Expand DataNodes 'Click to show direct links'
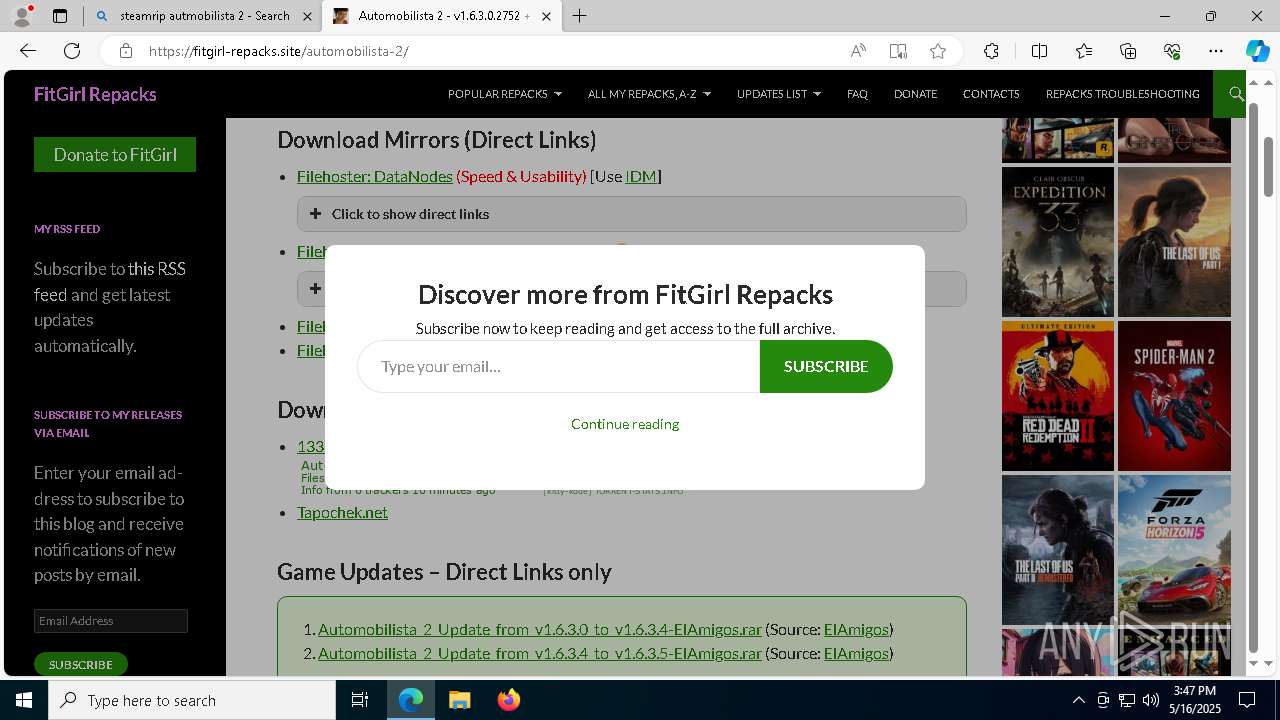Screen dimensions: 1280x720 click(631, 214)
